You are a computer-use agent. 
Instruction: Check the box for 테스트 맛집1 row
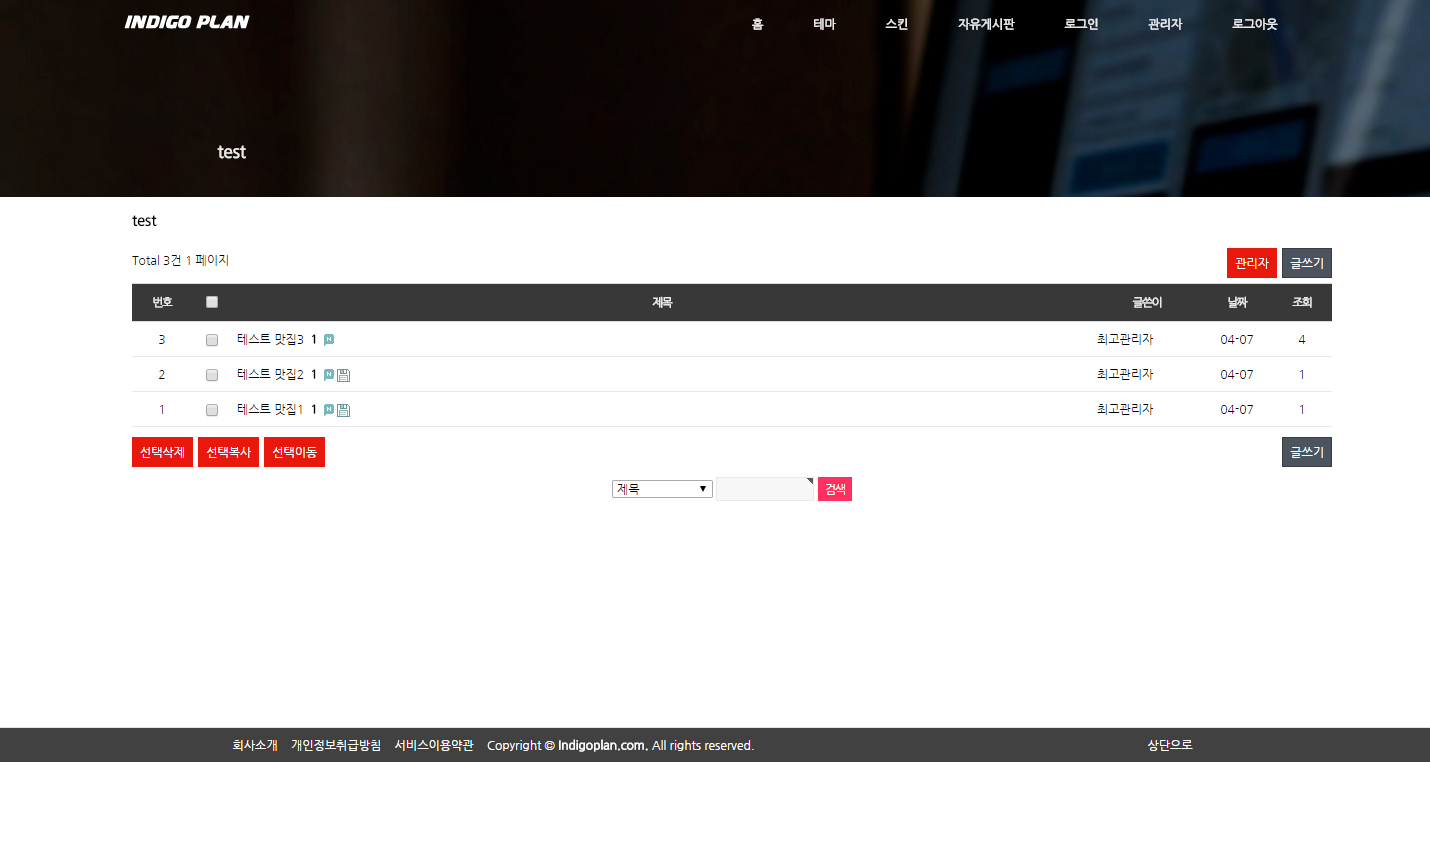[x=212, y=410]
